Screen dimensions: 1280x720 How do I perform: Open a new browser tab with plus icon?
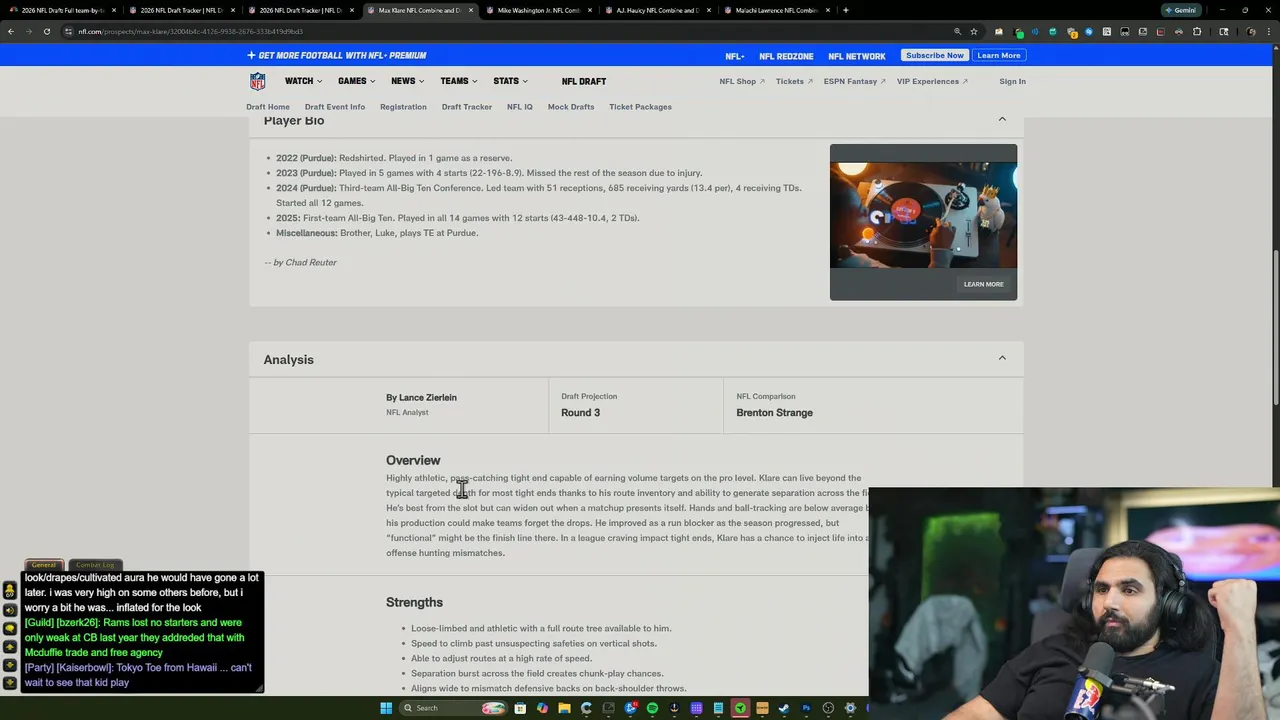point(846,10)
